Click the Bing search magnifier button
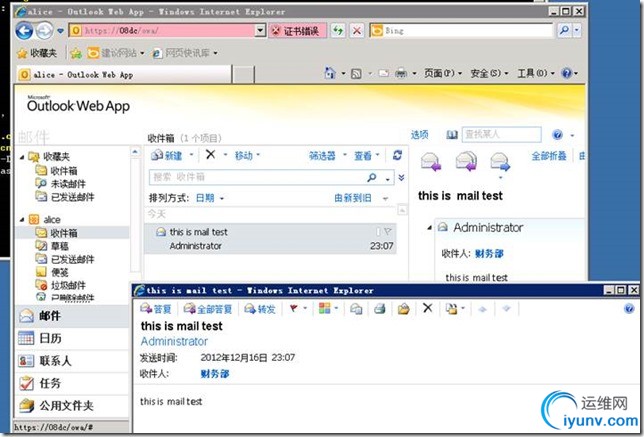 565,30
